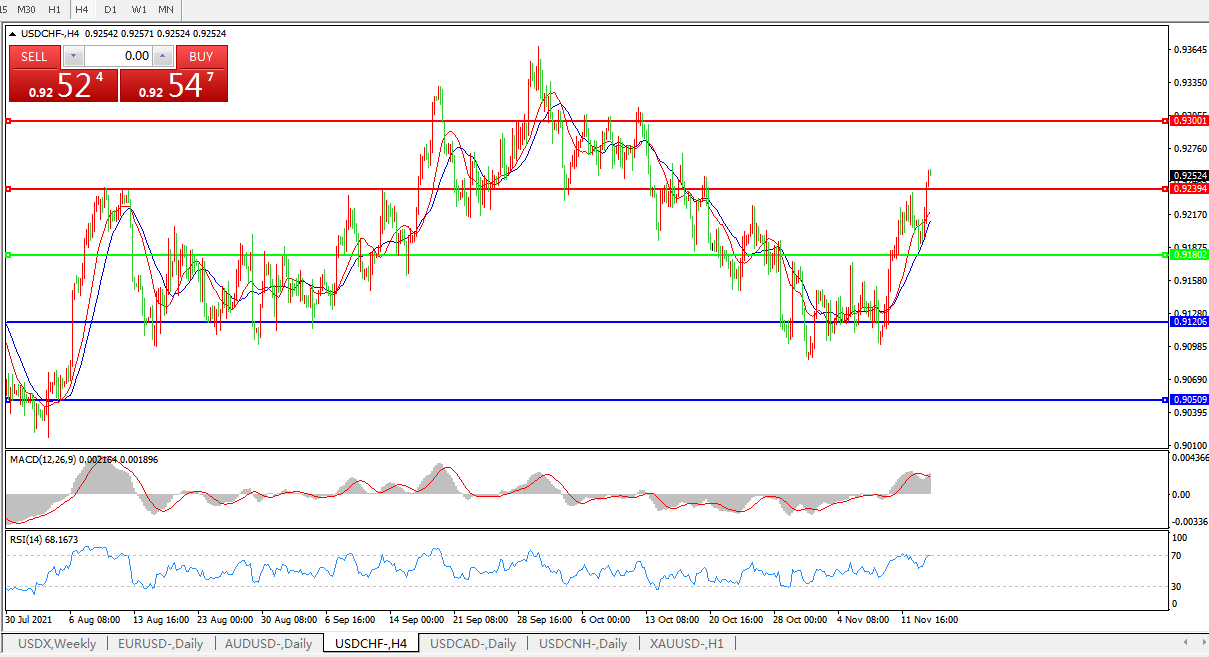The image size is (1209, 657).
Task: Select the green 0.91802 horizontal line label
Action: pyautogui.click(x=1189, y=255)
